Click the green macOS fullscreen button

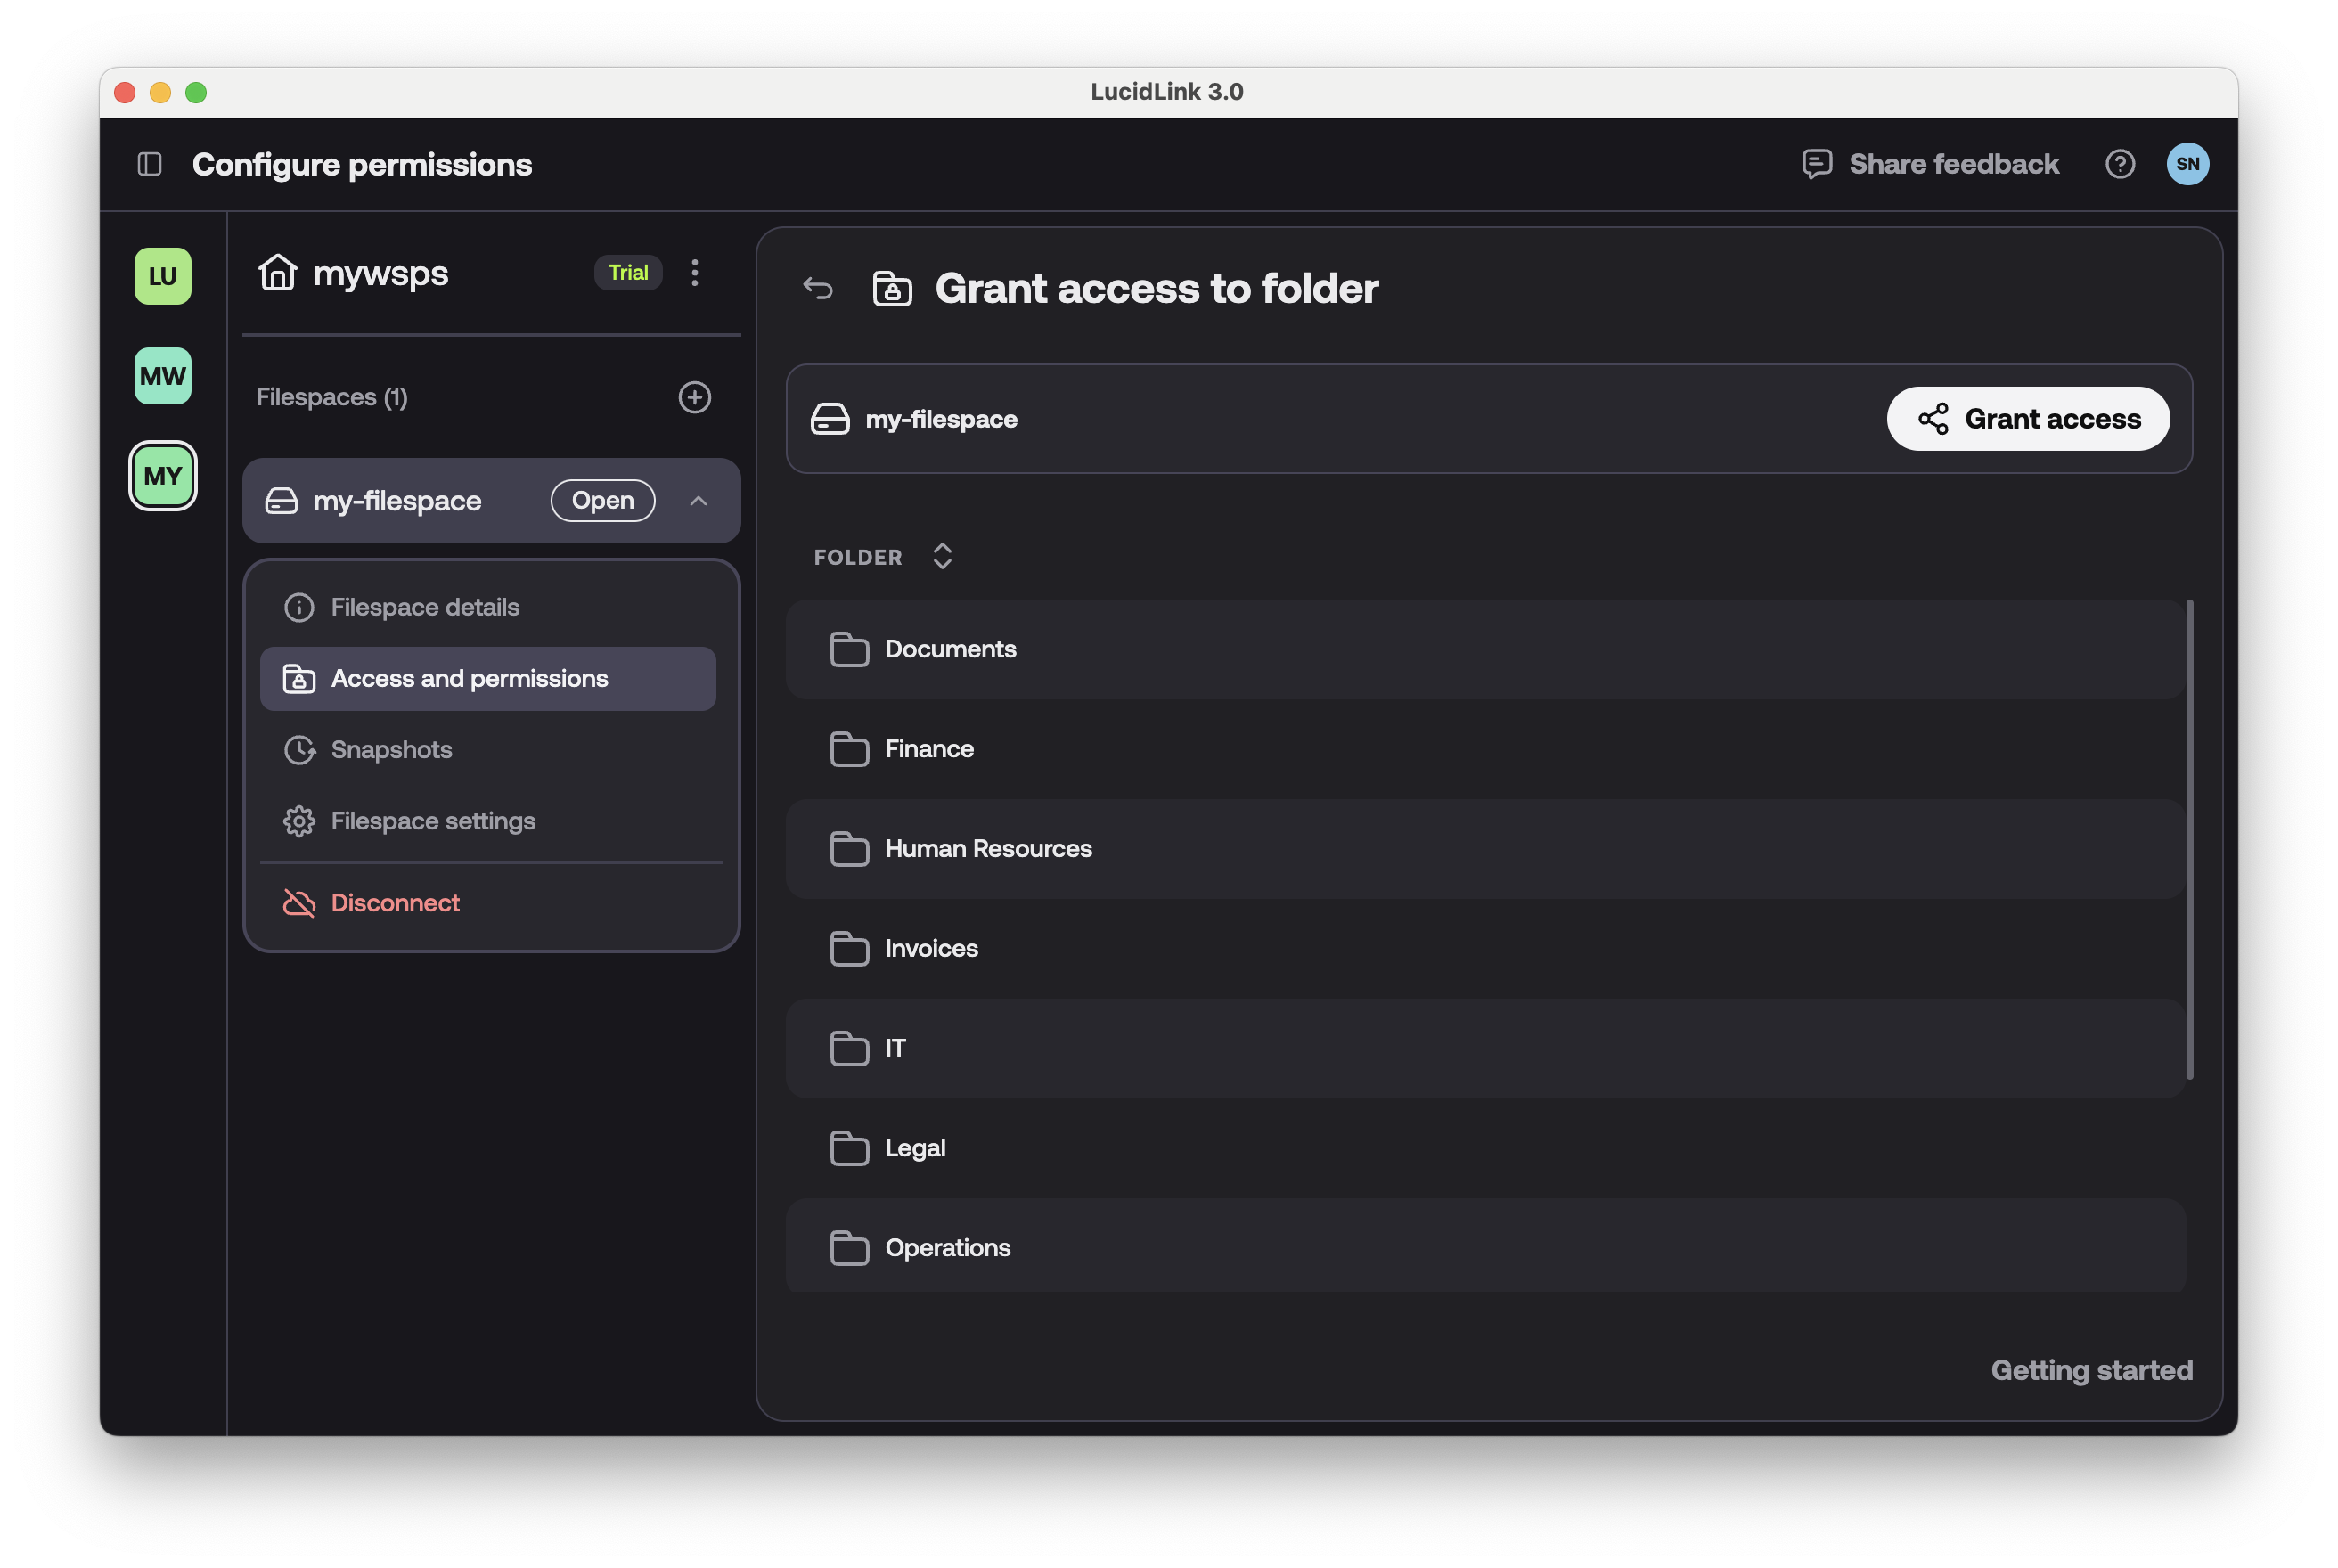pos(196,93)
